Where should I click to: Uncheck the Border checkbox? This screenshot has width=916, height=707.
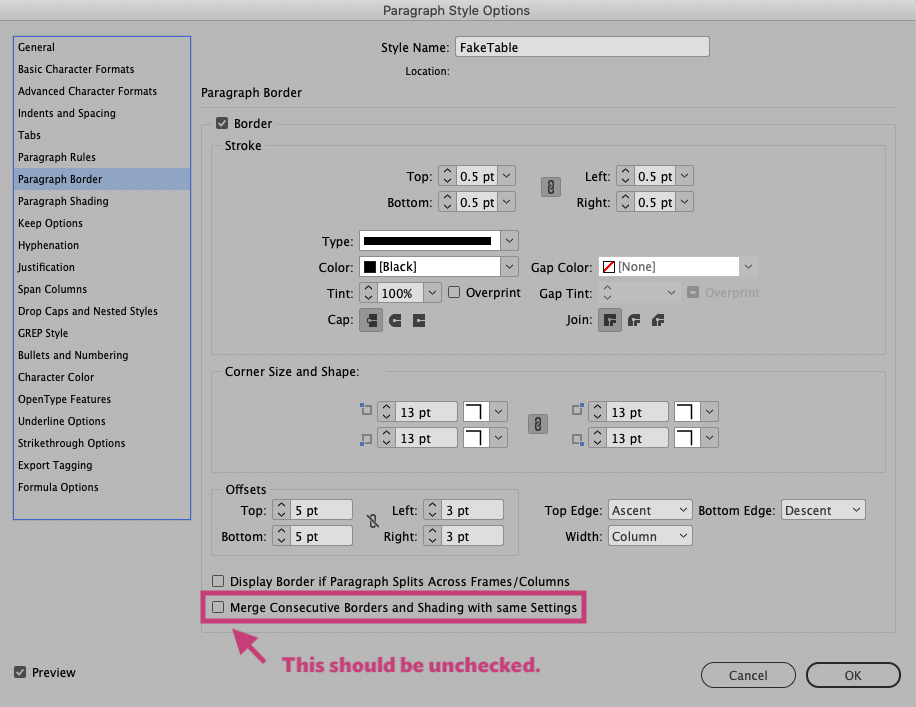(x=222, y=124)
